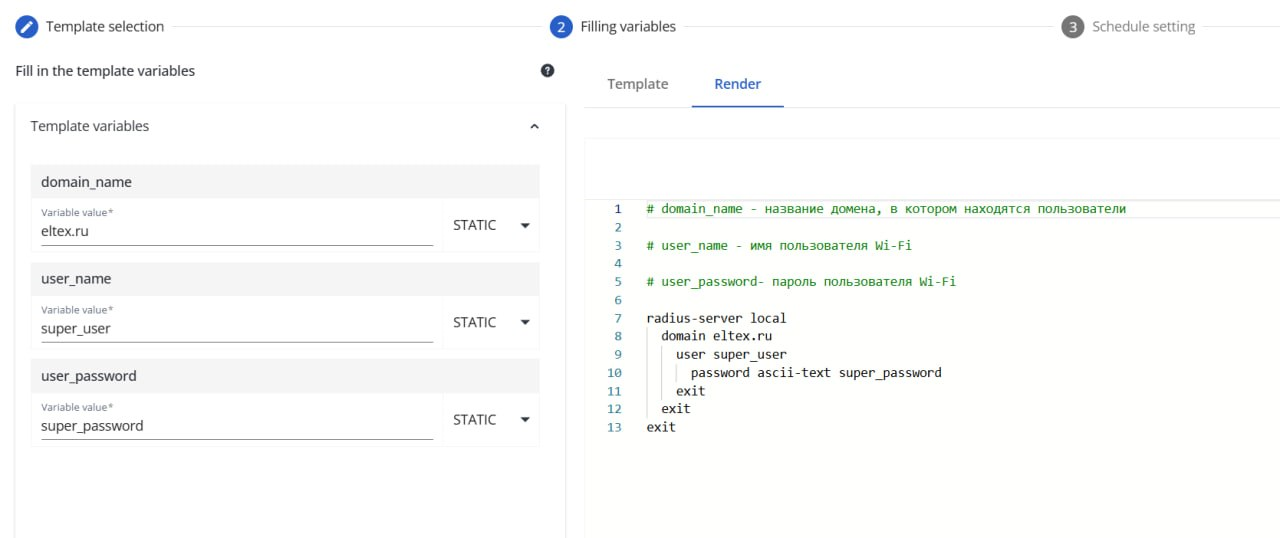
Task: Click the 'domain eltex.ru' code line
Action: click(716, 336)
